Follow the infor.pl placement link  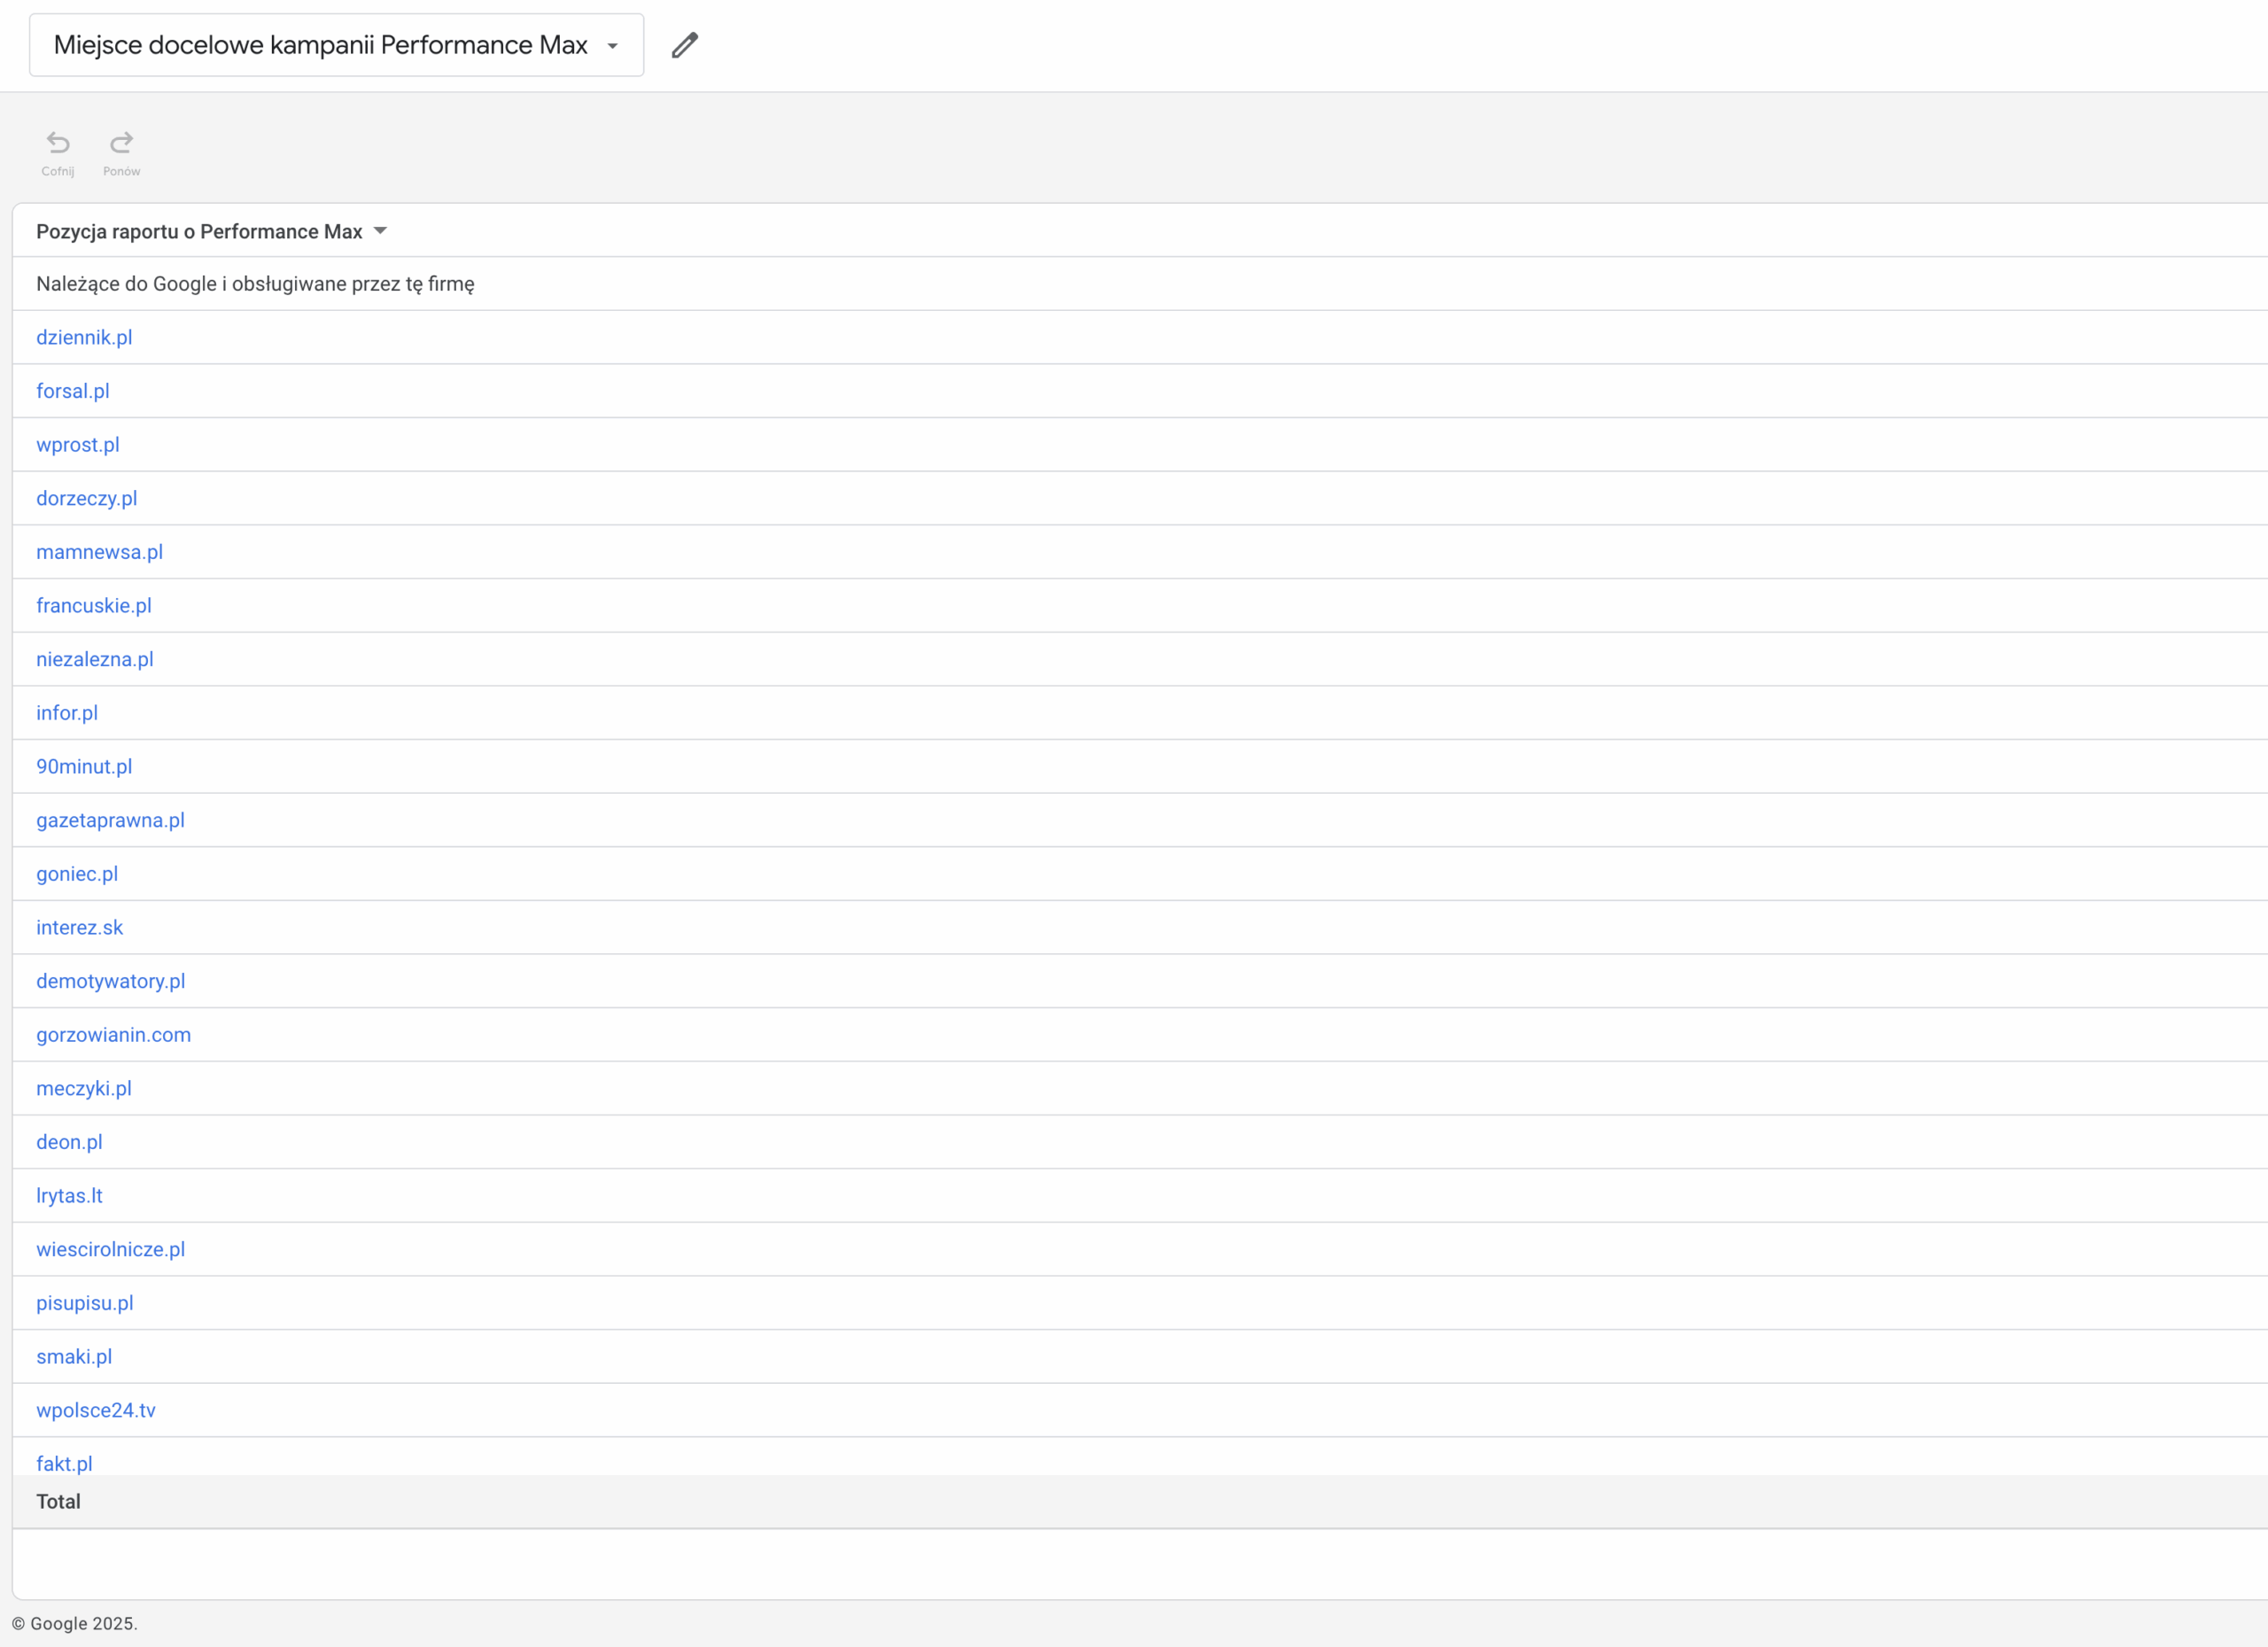coord(67,713)
